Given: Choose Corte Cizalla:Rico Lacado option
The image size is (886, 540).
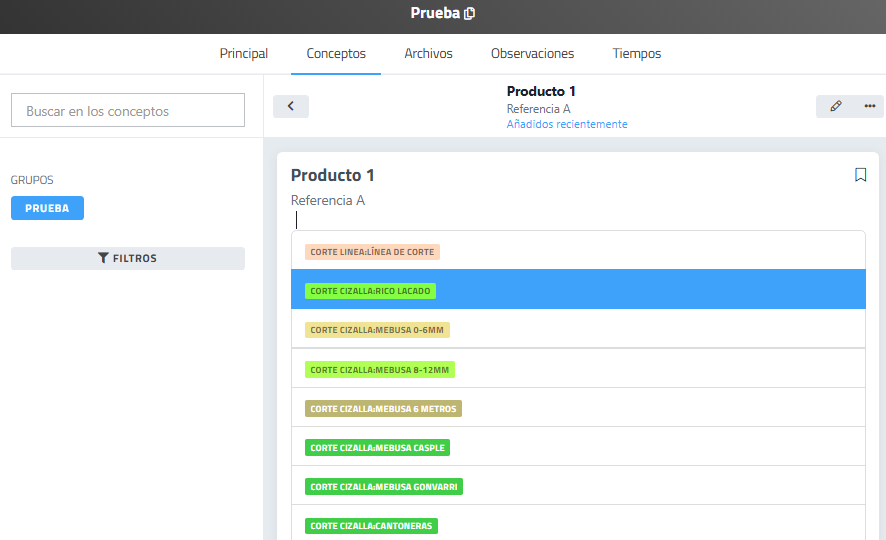Looking at the screenshot, I should click(x=370, y=291).
